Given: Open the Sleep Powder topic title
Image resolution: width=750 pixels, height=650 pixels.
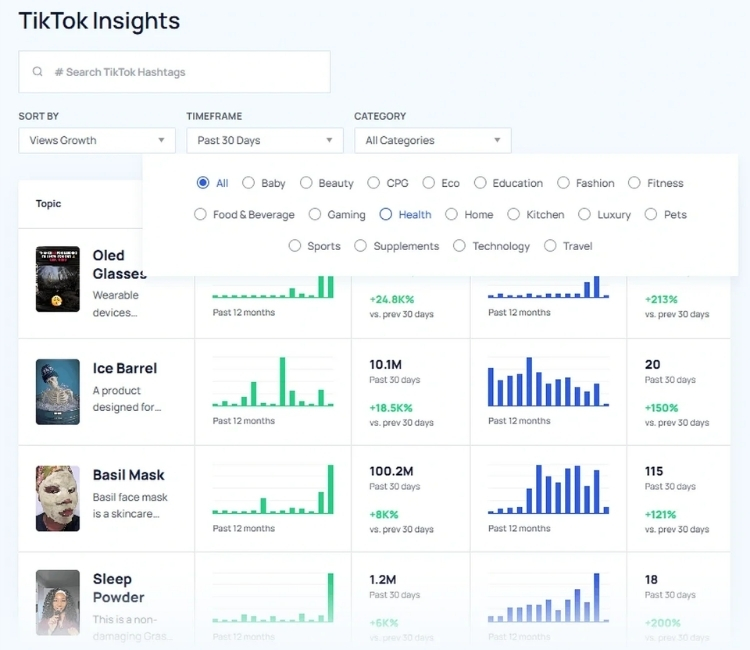Looking at the screenshot, I should pyautogui.click(x=119, y=588).
